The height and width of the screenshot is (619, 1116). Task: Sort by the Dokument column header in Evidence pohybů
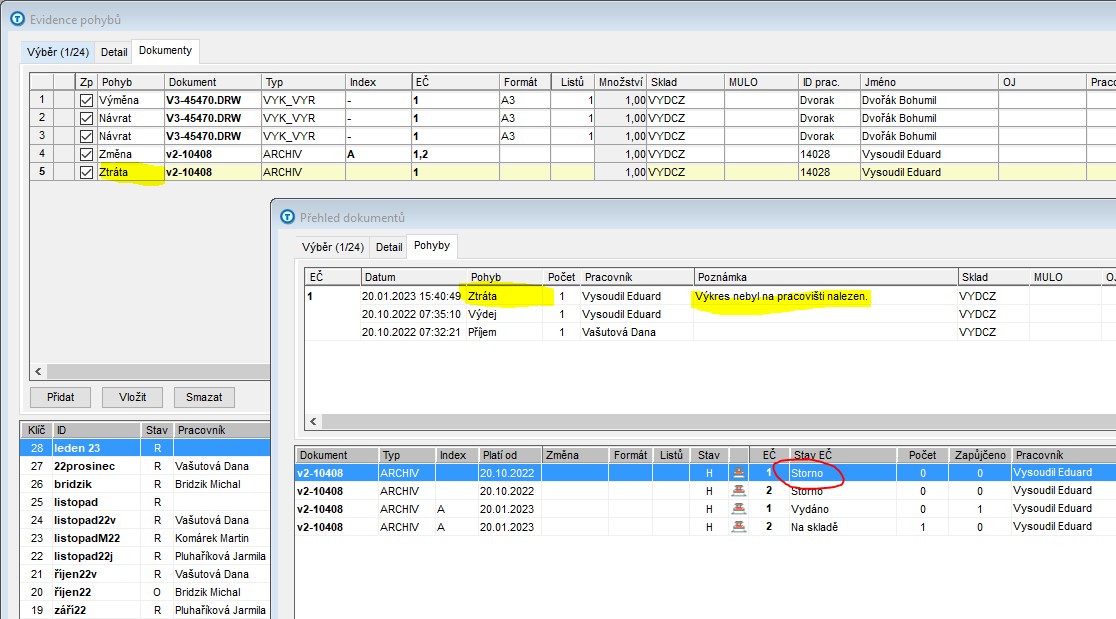(212, 82)
